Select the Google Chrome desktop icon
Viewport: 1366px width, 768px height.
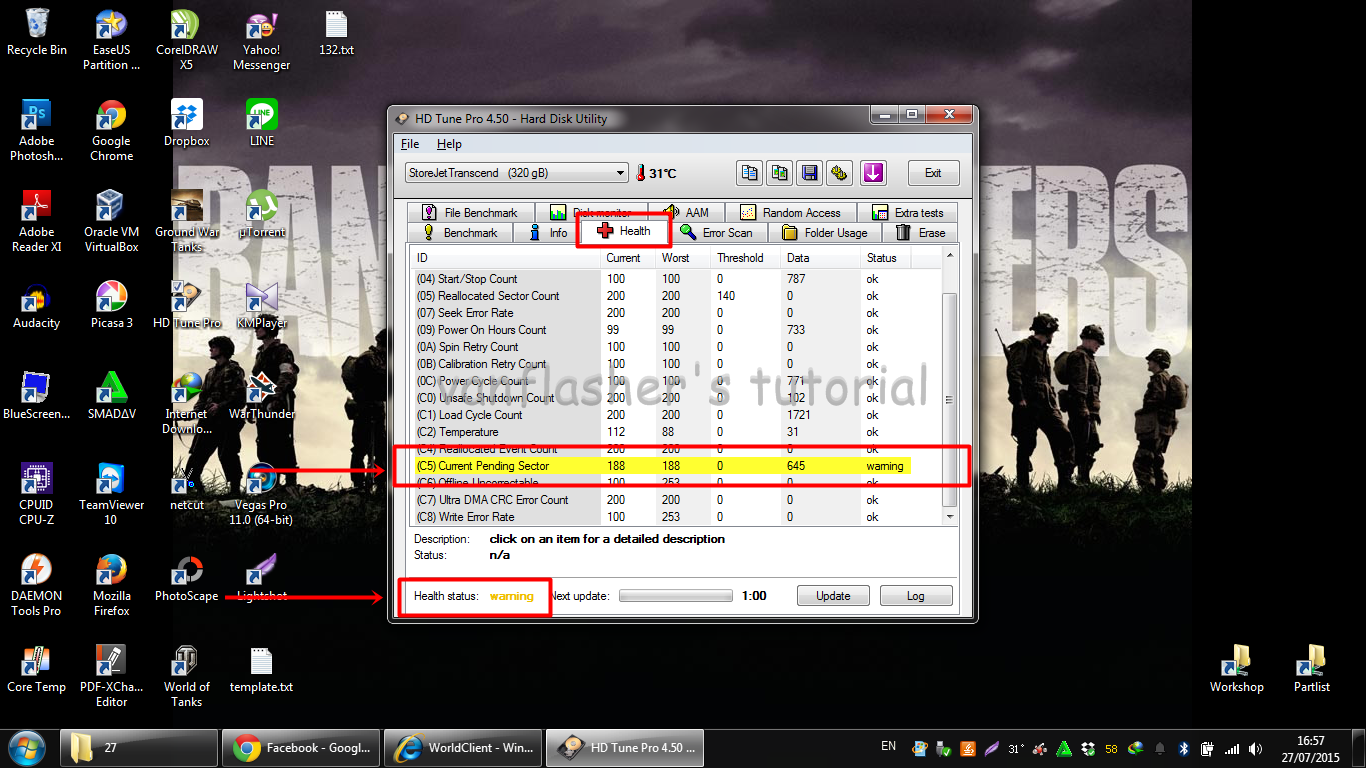click(111, 131)
